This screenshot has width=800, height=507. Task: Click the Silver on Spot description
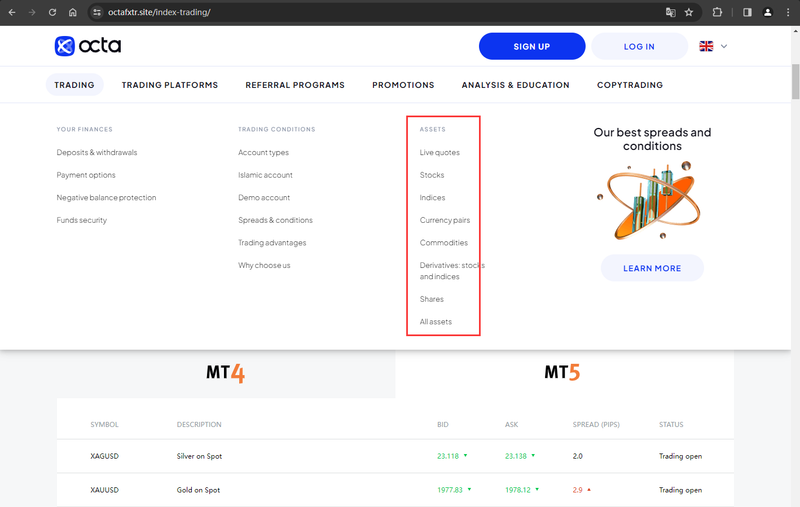tap(199, 456)
